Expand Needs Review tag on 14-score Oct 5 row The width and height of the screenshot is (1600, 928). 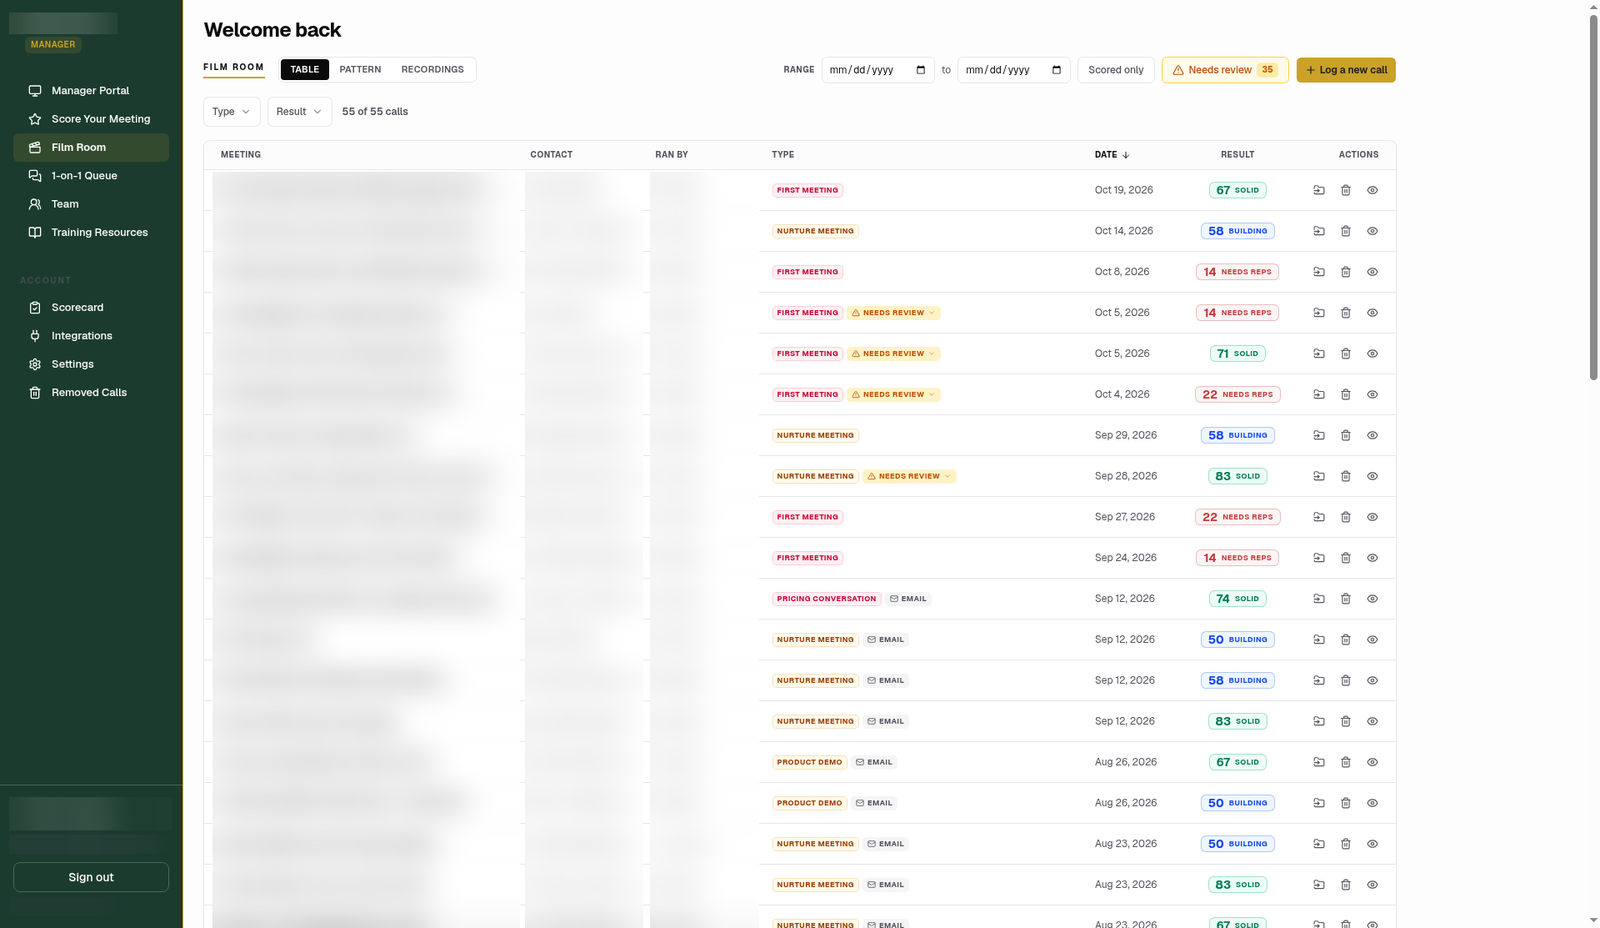click(894, 313)
